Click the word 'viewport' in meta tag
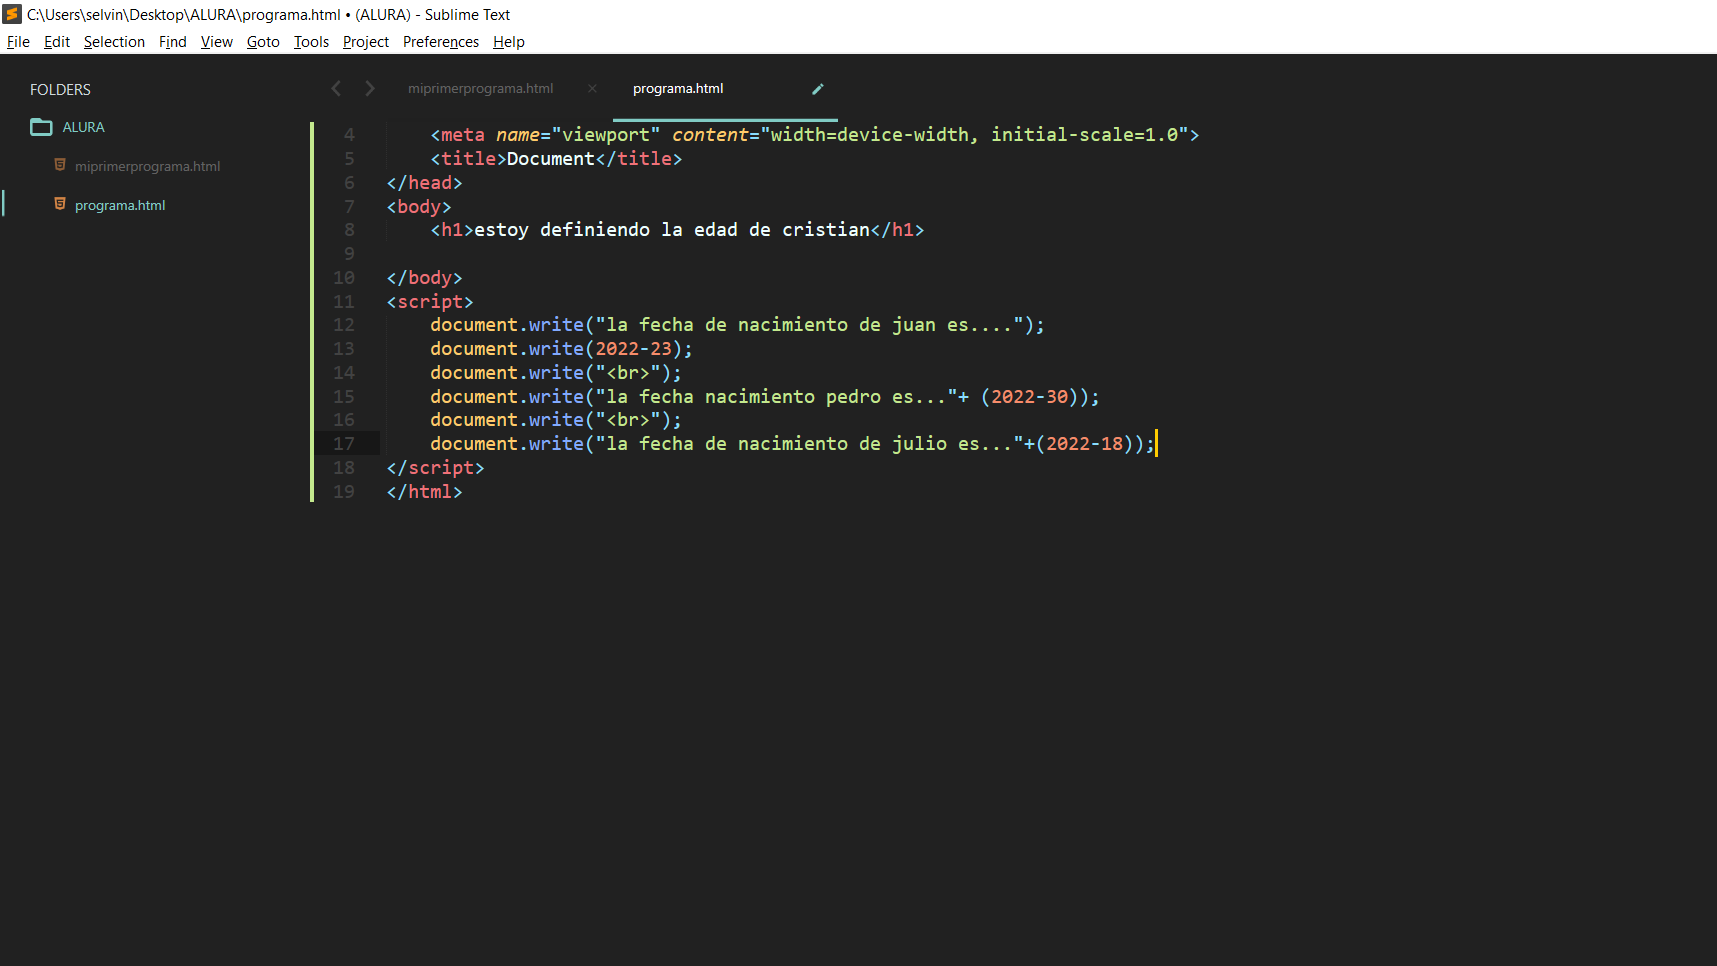The image size is (1717, 966). pyautogui.click(x=606, y=135)
